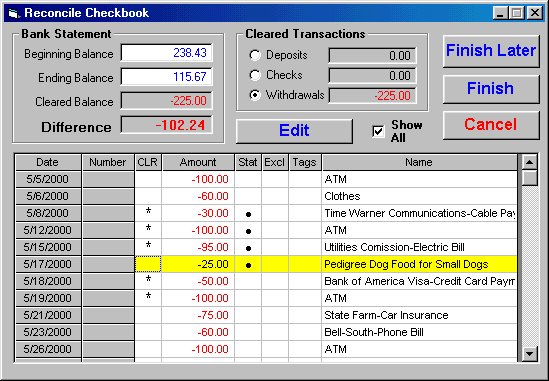Select the Checks radio button

click(x=255, y=75)
